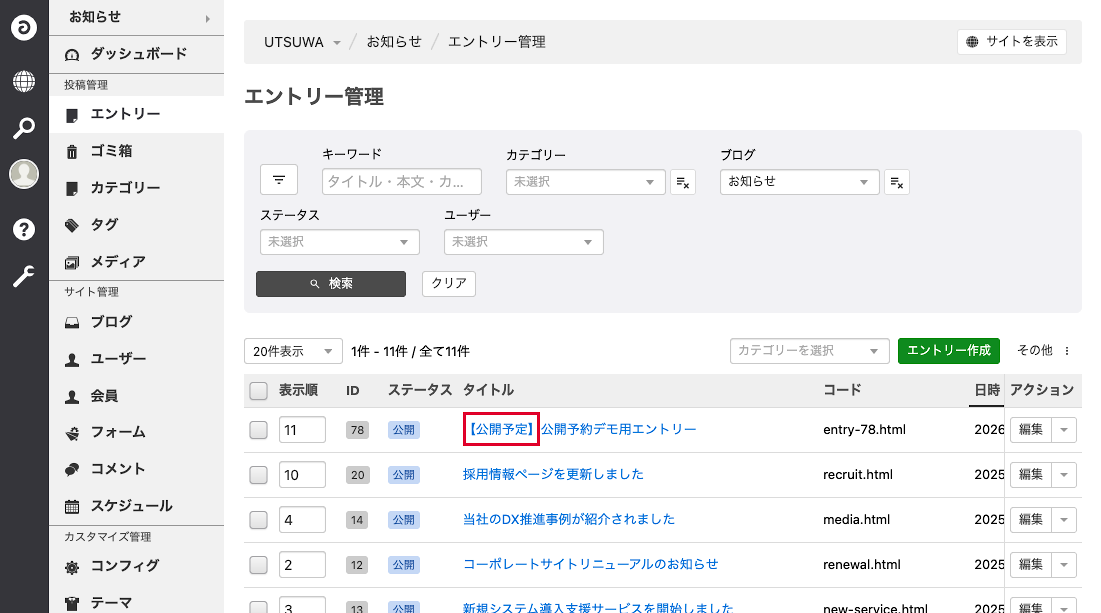Focus the キーワード search field

402,181
